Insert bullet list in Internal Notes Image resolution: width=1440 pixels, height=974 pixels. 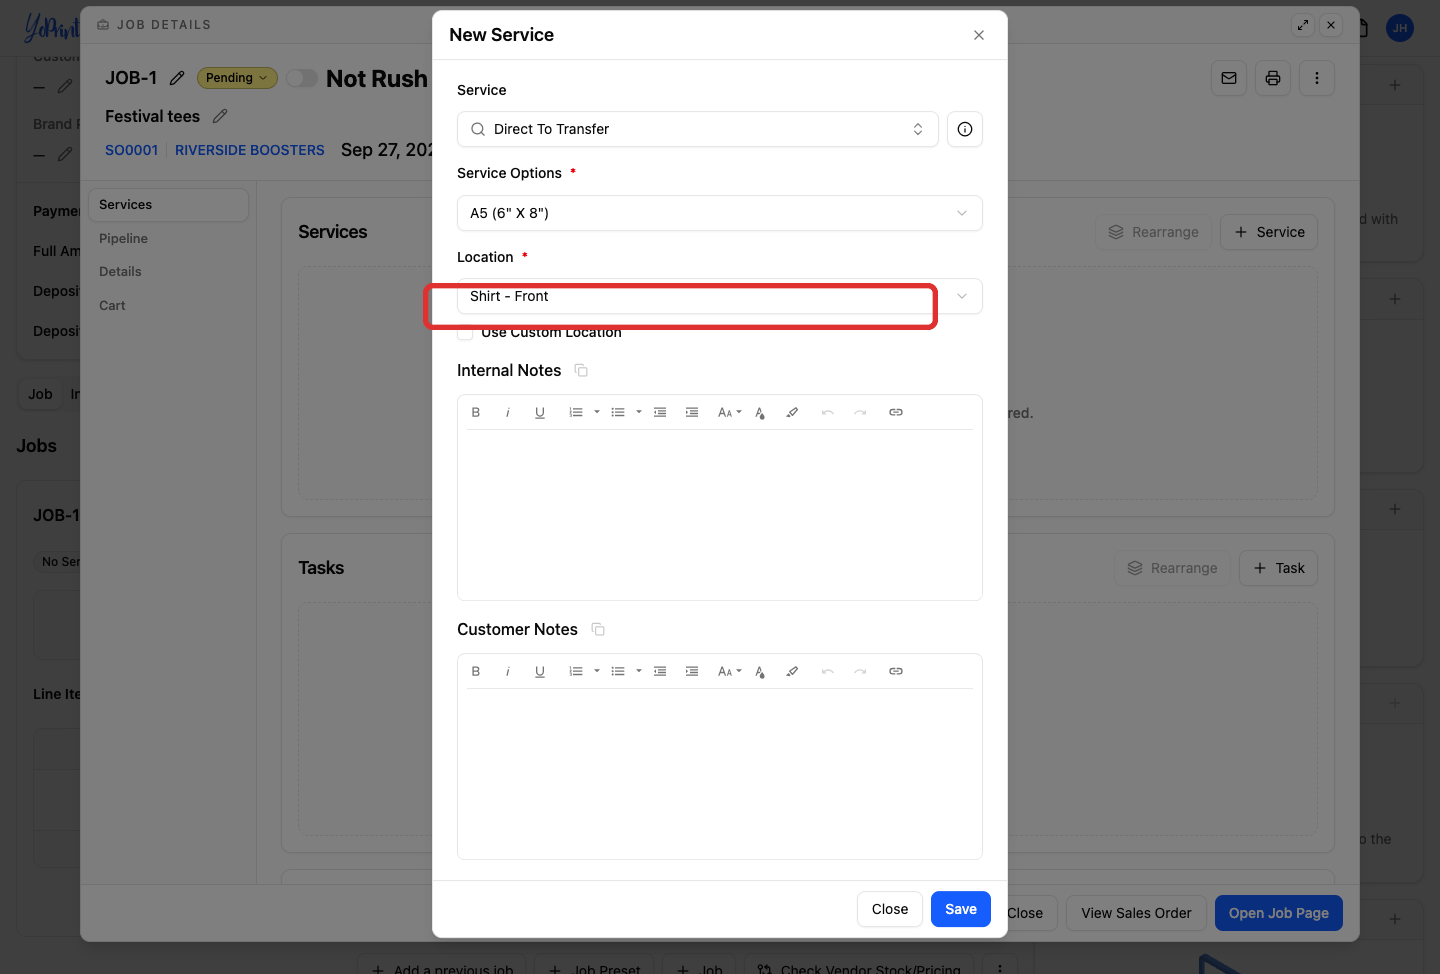pyautogui.click(x=618, y=412)
